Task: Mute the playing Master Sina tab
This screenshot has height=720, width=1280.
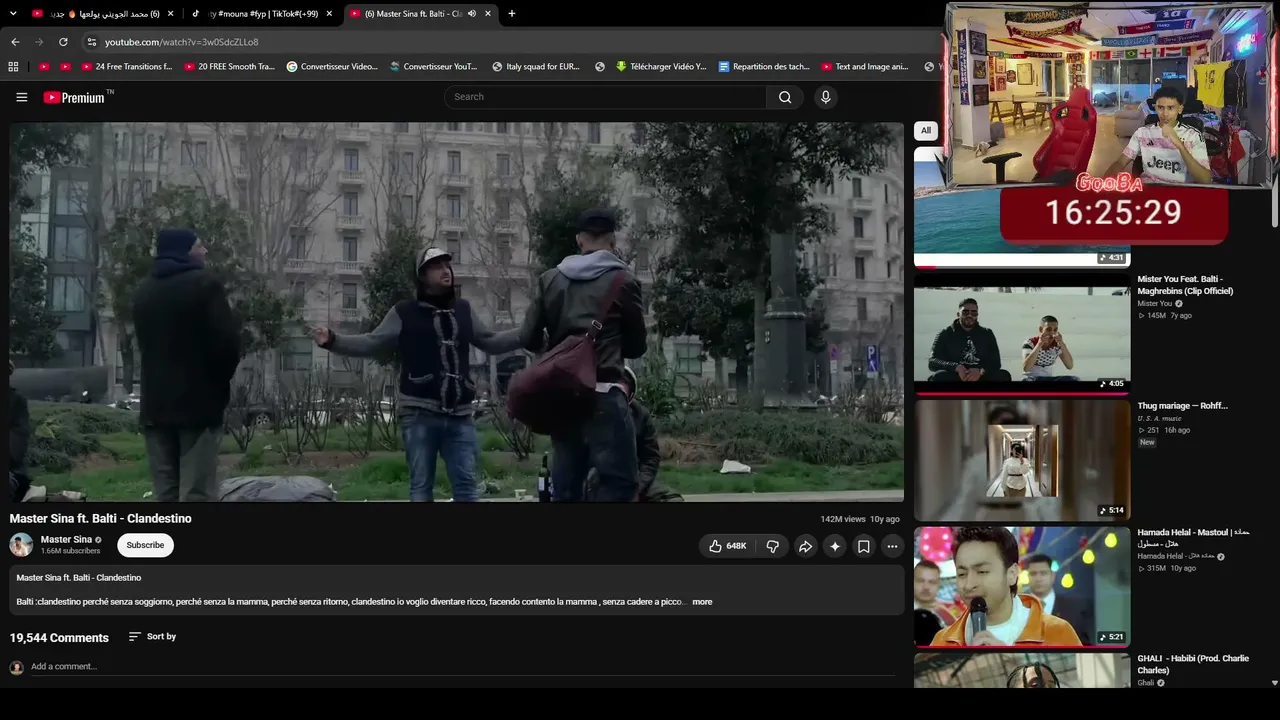Action: 472,14
